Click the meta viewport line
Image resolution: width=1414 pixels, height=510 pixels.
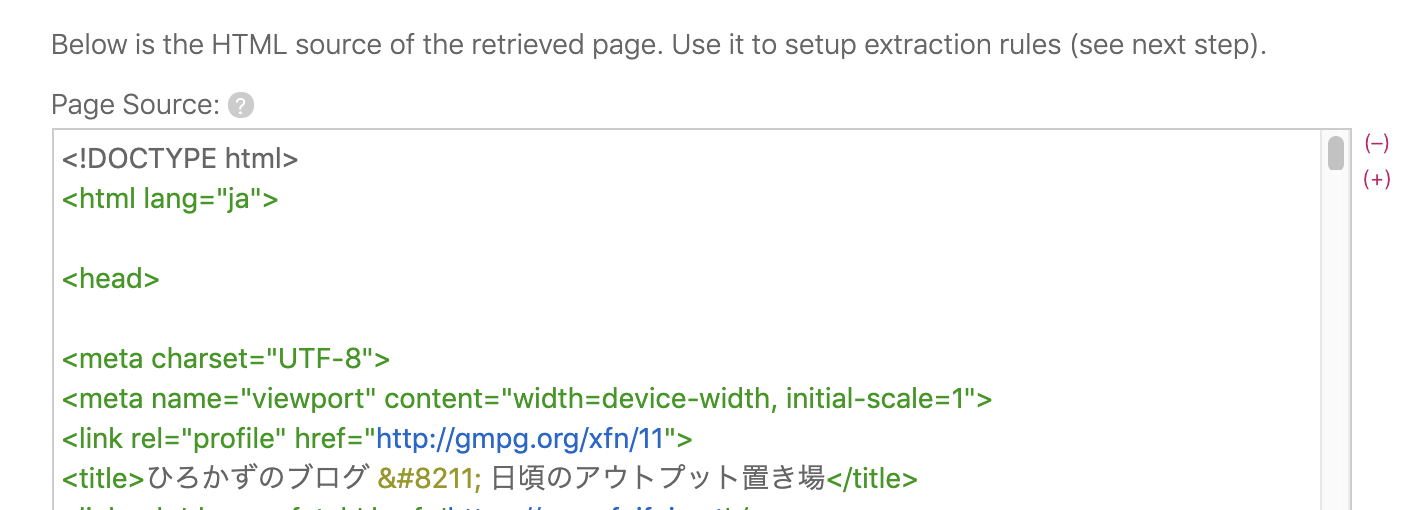pos(527,399)
